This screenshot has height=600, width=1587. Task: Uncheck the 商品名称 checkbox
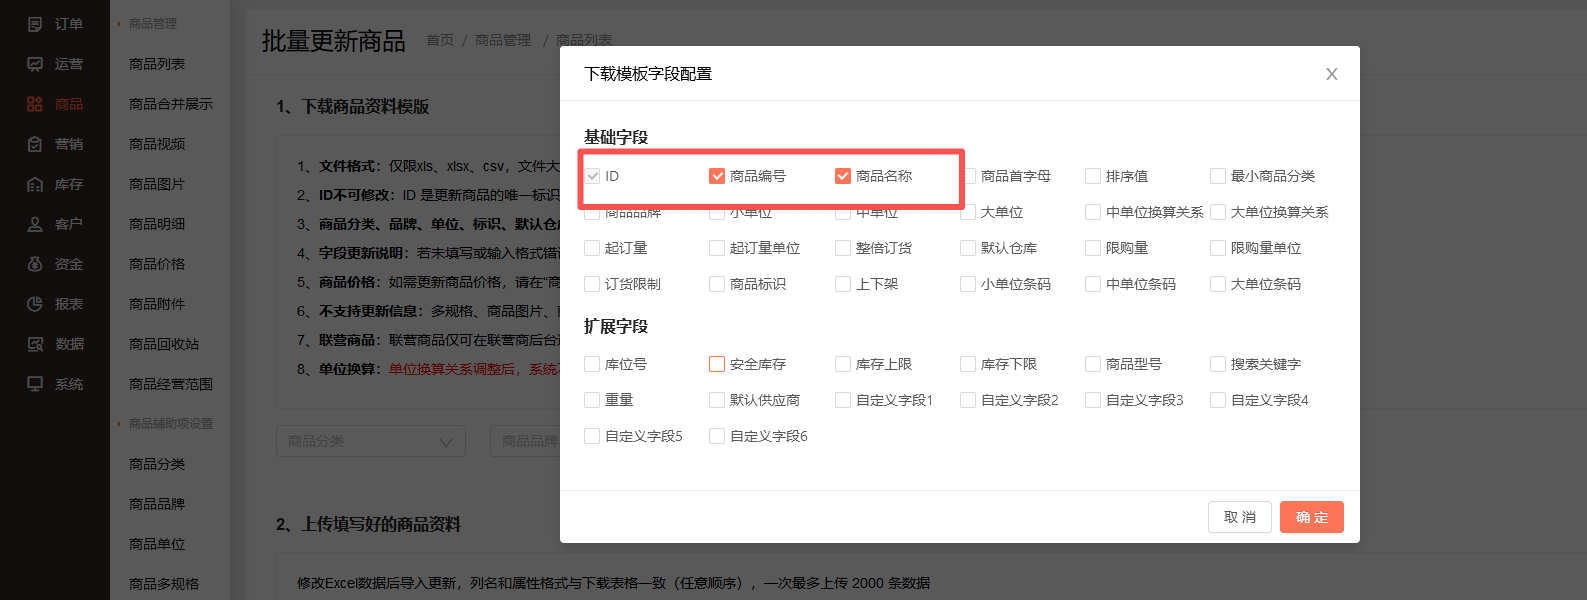click(x=843, y=176)
